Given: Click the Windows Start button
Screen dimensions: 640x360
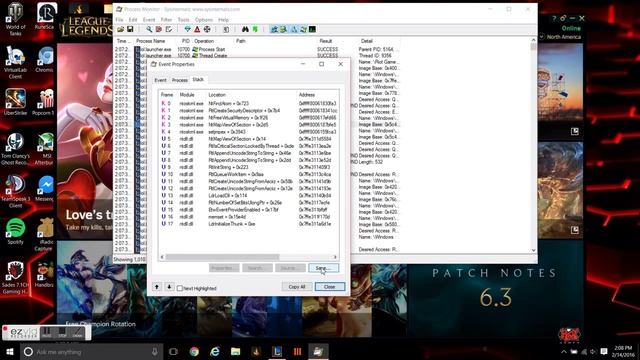Looking at the screenshot, I should point(10,351).
